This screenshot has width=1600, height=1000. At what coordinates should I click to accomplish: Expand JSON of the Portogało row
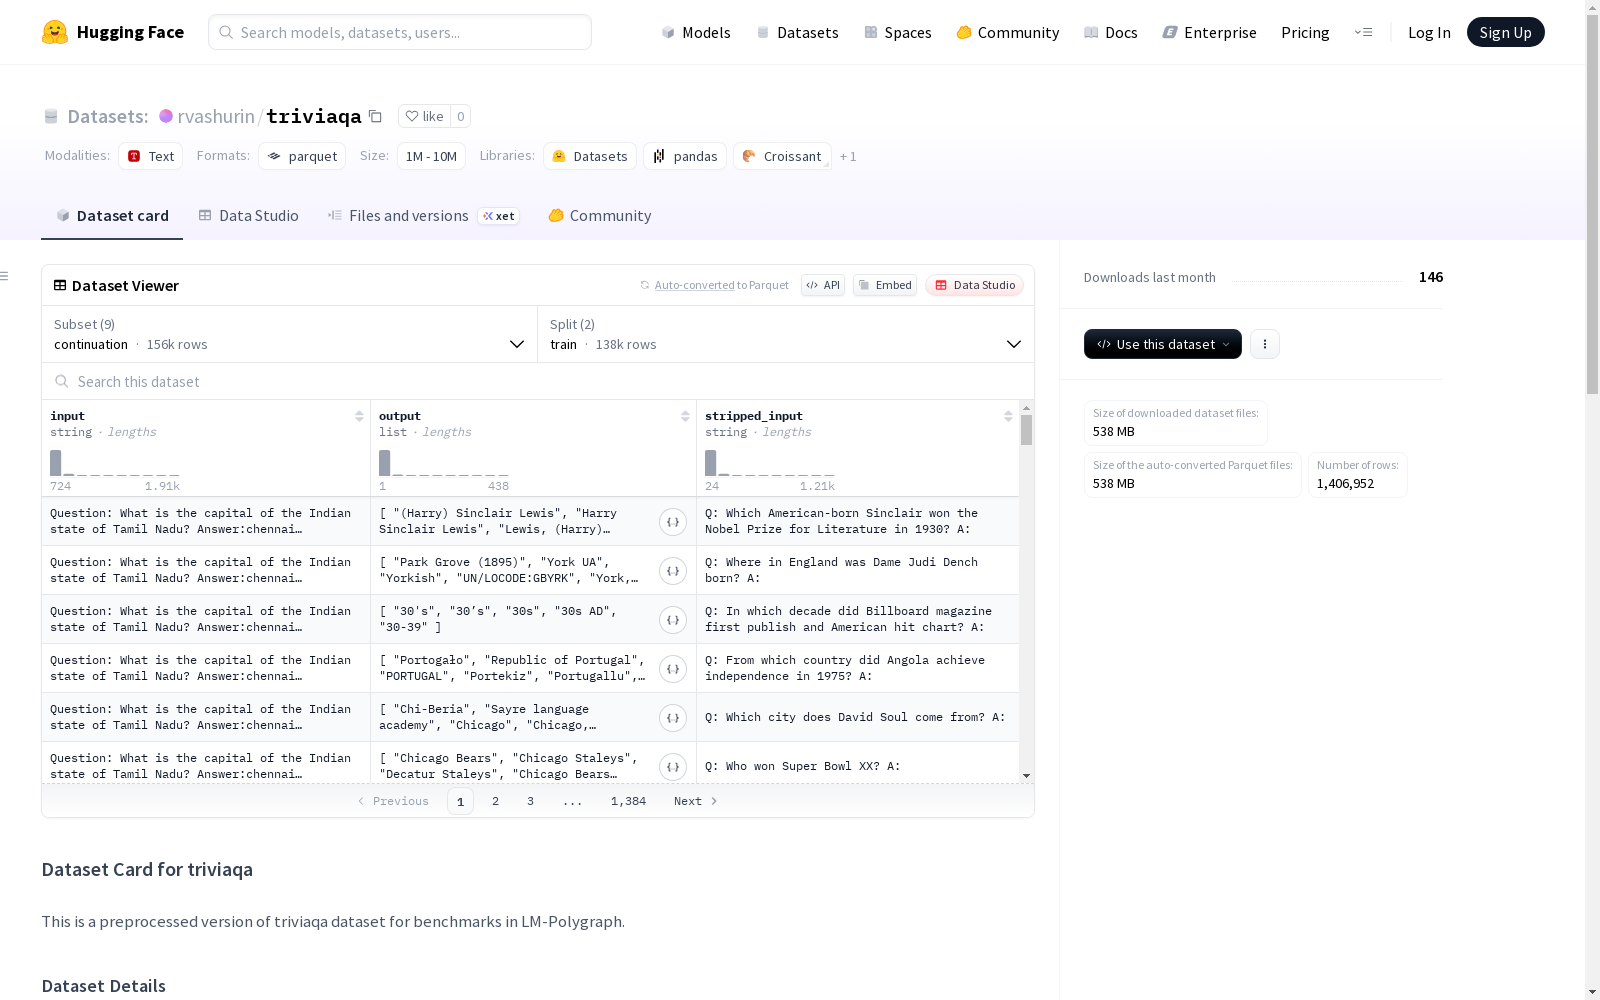pos(673,669)
